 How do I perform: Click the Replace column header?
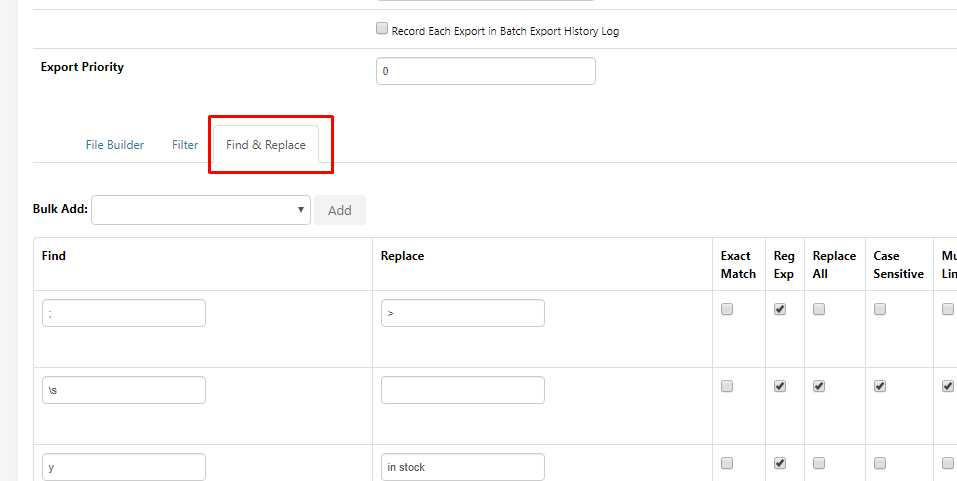point(402,256)
